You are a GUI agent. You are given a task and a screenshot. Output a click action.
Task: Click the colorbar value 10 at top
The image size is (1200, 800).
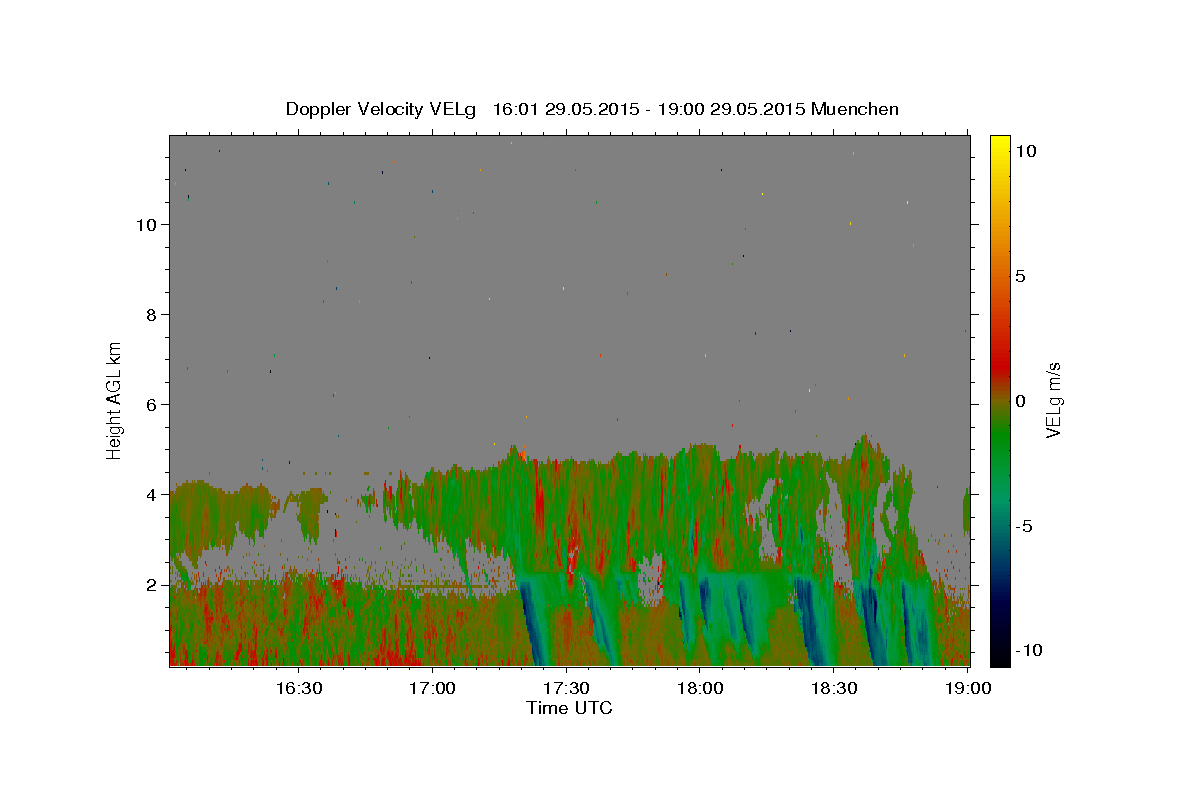tap(1026, 151)
